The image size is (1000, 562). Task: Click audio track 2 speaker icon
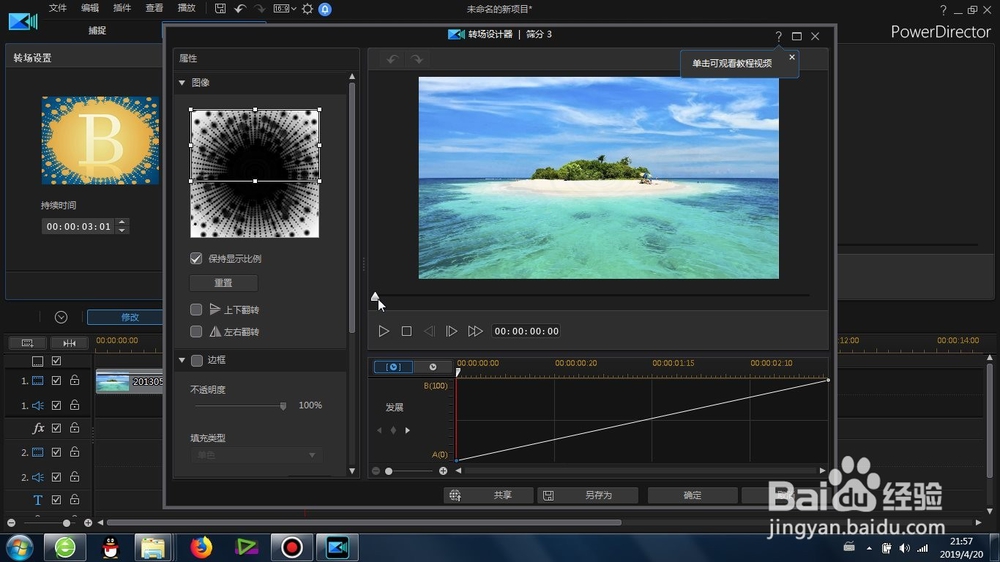(x=38, y=477)
